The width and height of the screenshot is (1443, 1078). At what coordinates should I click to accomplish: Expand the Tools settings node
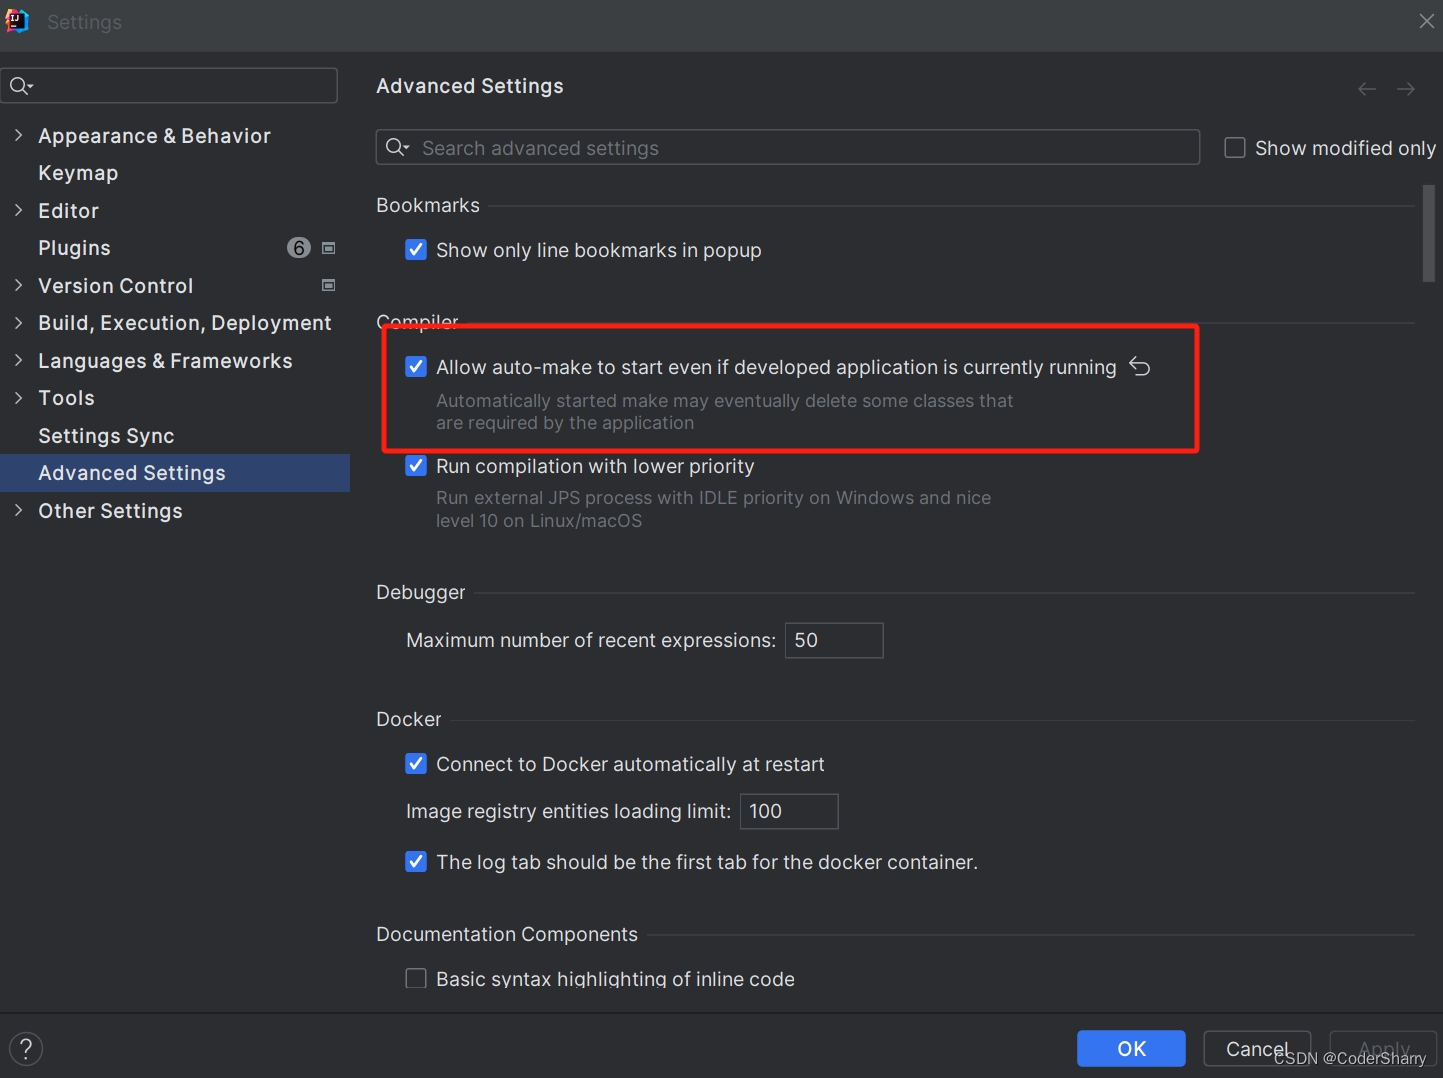[x=18, y=397]
